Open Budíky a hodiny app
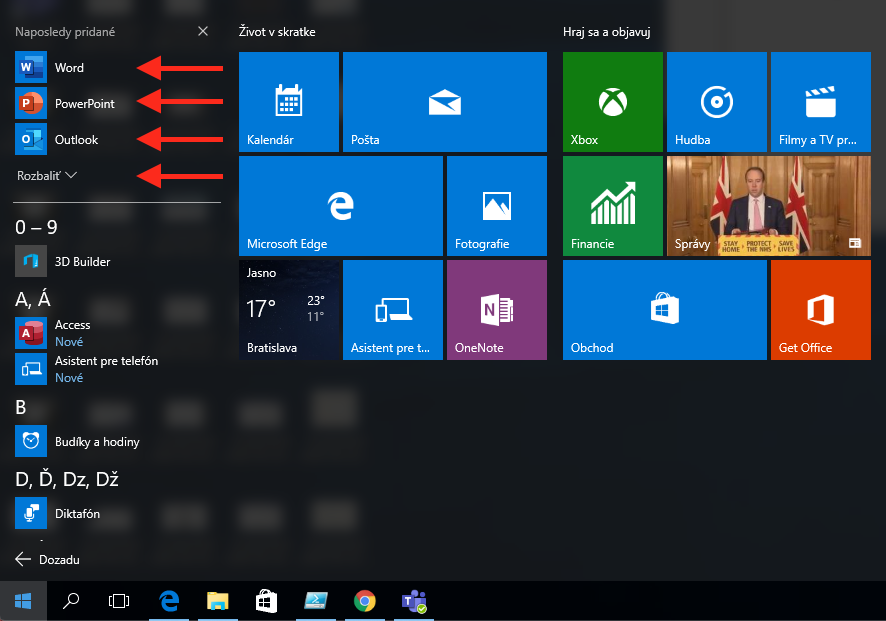This screenshot has width=886, height=621. pyautogui.click(x=96, y=442)
